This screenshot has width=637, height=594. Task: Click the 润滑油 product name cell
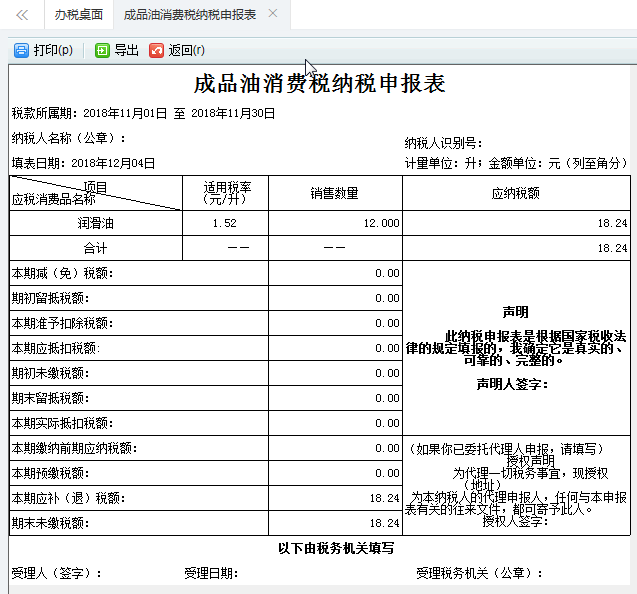(x=96, y=223)
